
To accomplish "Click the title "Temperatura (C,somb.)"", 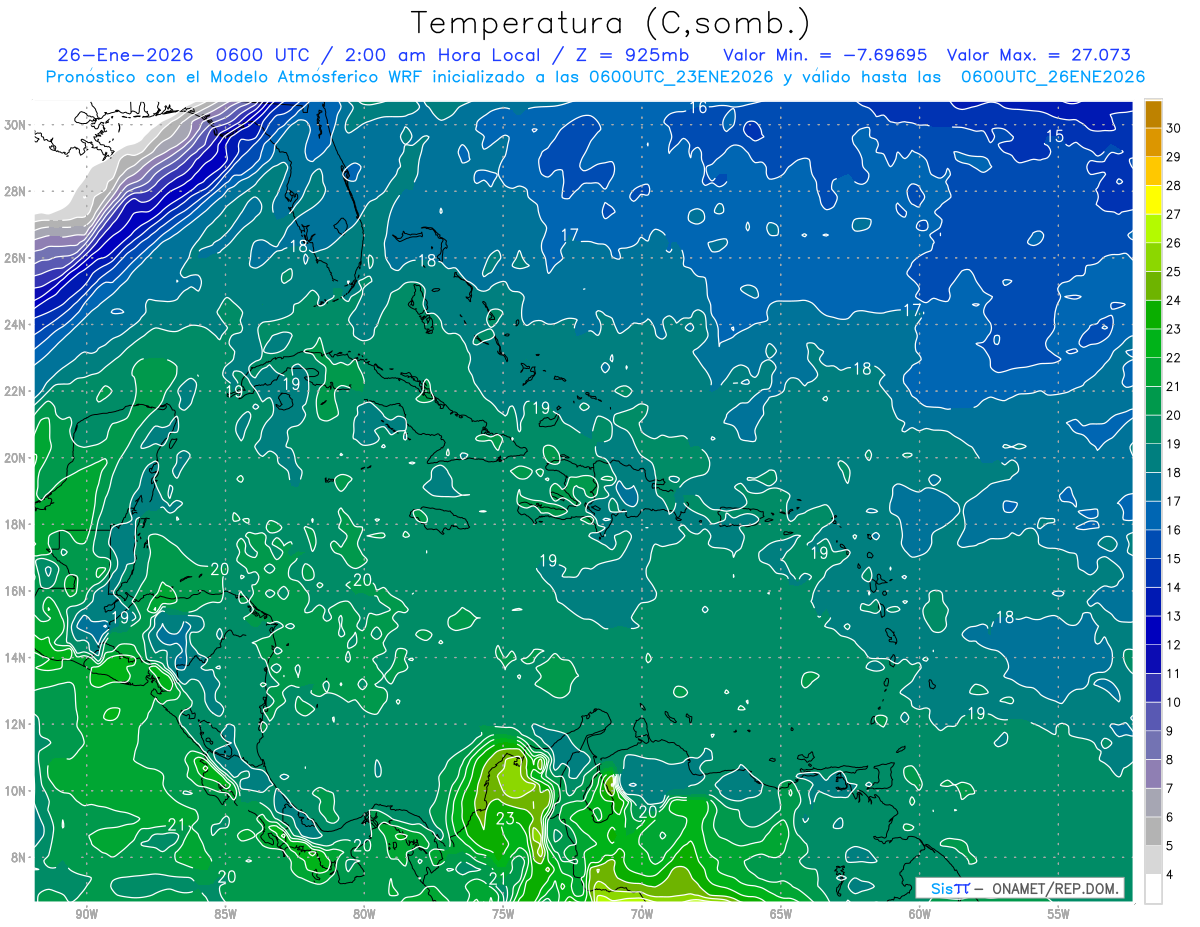I will click(610, 23).
